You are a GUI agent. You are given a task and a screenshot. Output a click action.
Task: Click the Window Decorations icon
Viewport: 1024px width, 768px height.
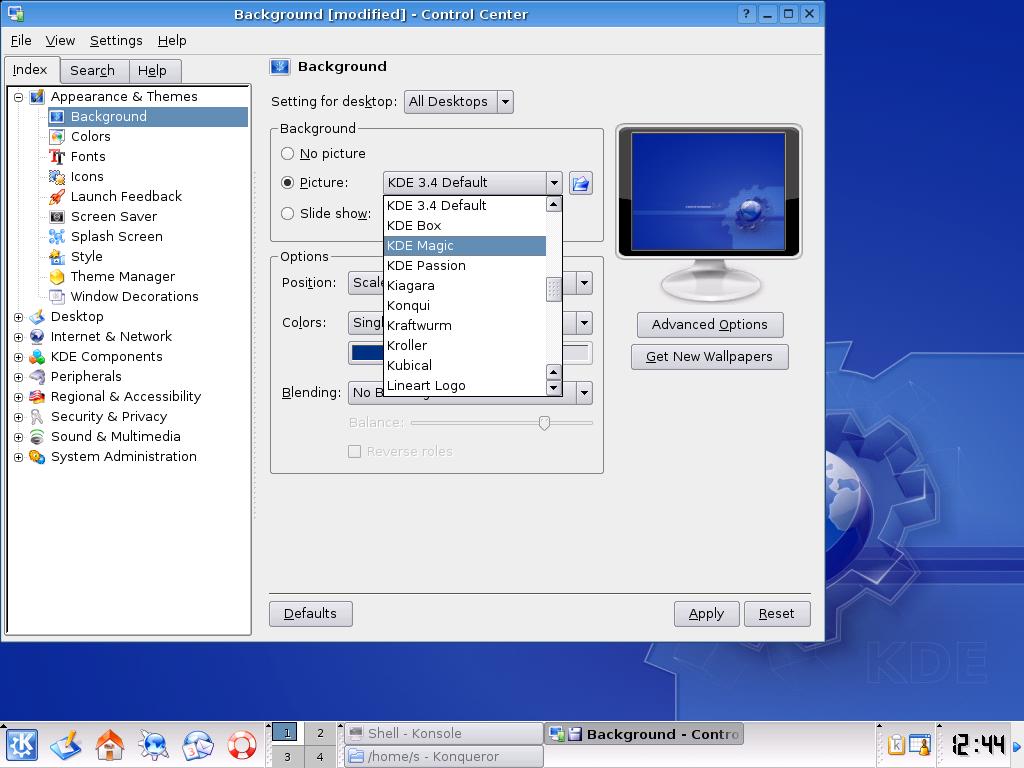click(57, 296)
